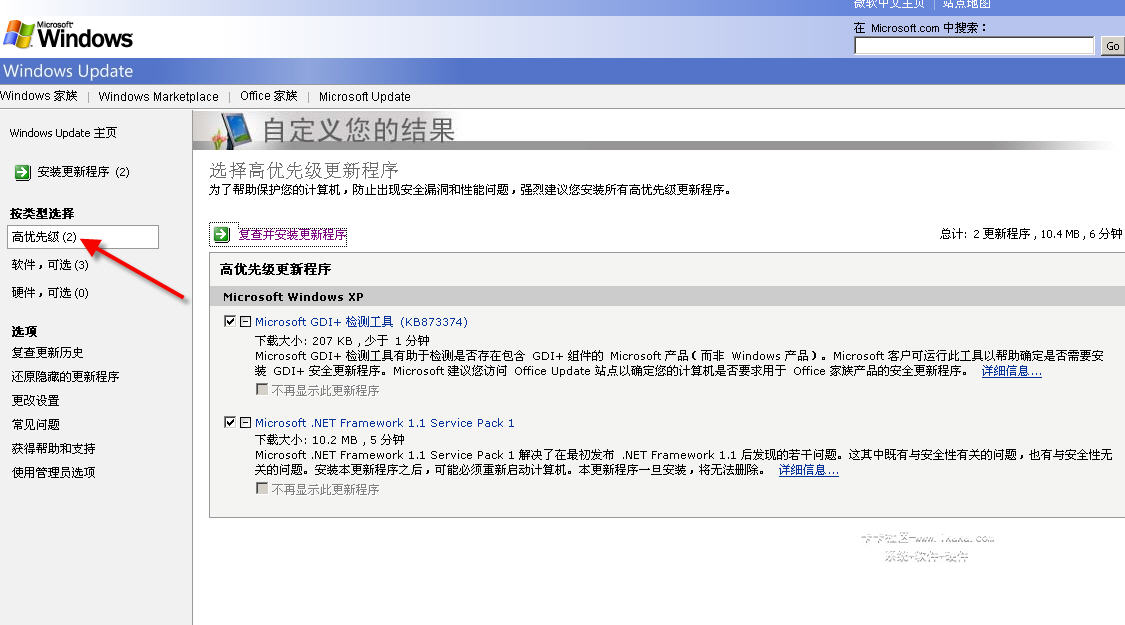Image resolution: width=1125 pixels, height=625 pixels.
Task: Open 更改设置
Action: (35, 400)
